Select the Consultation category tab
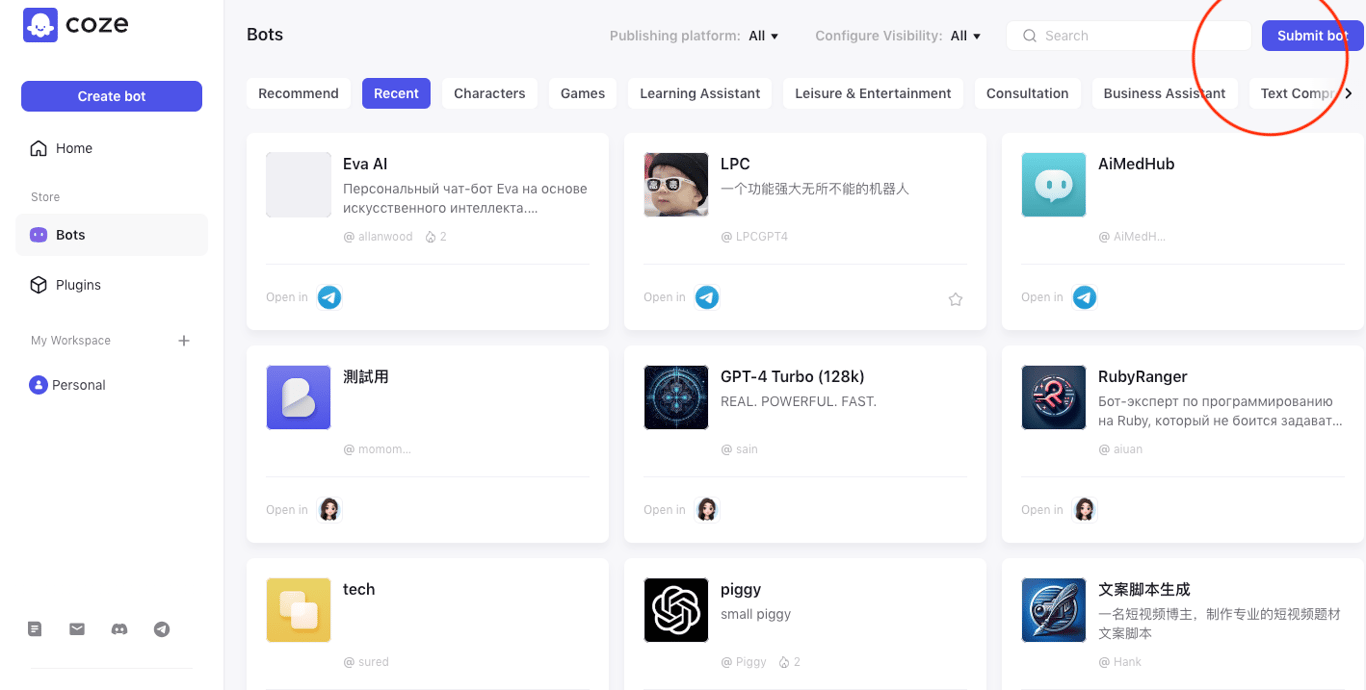Viewport: 1366px width, 690px height. tap(1027, 93)
